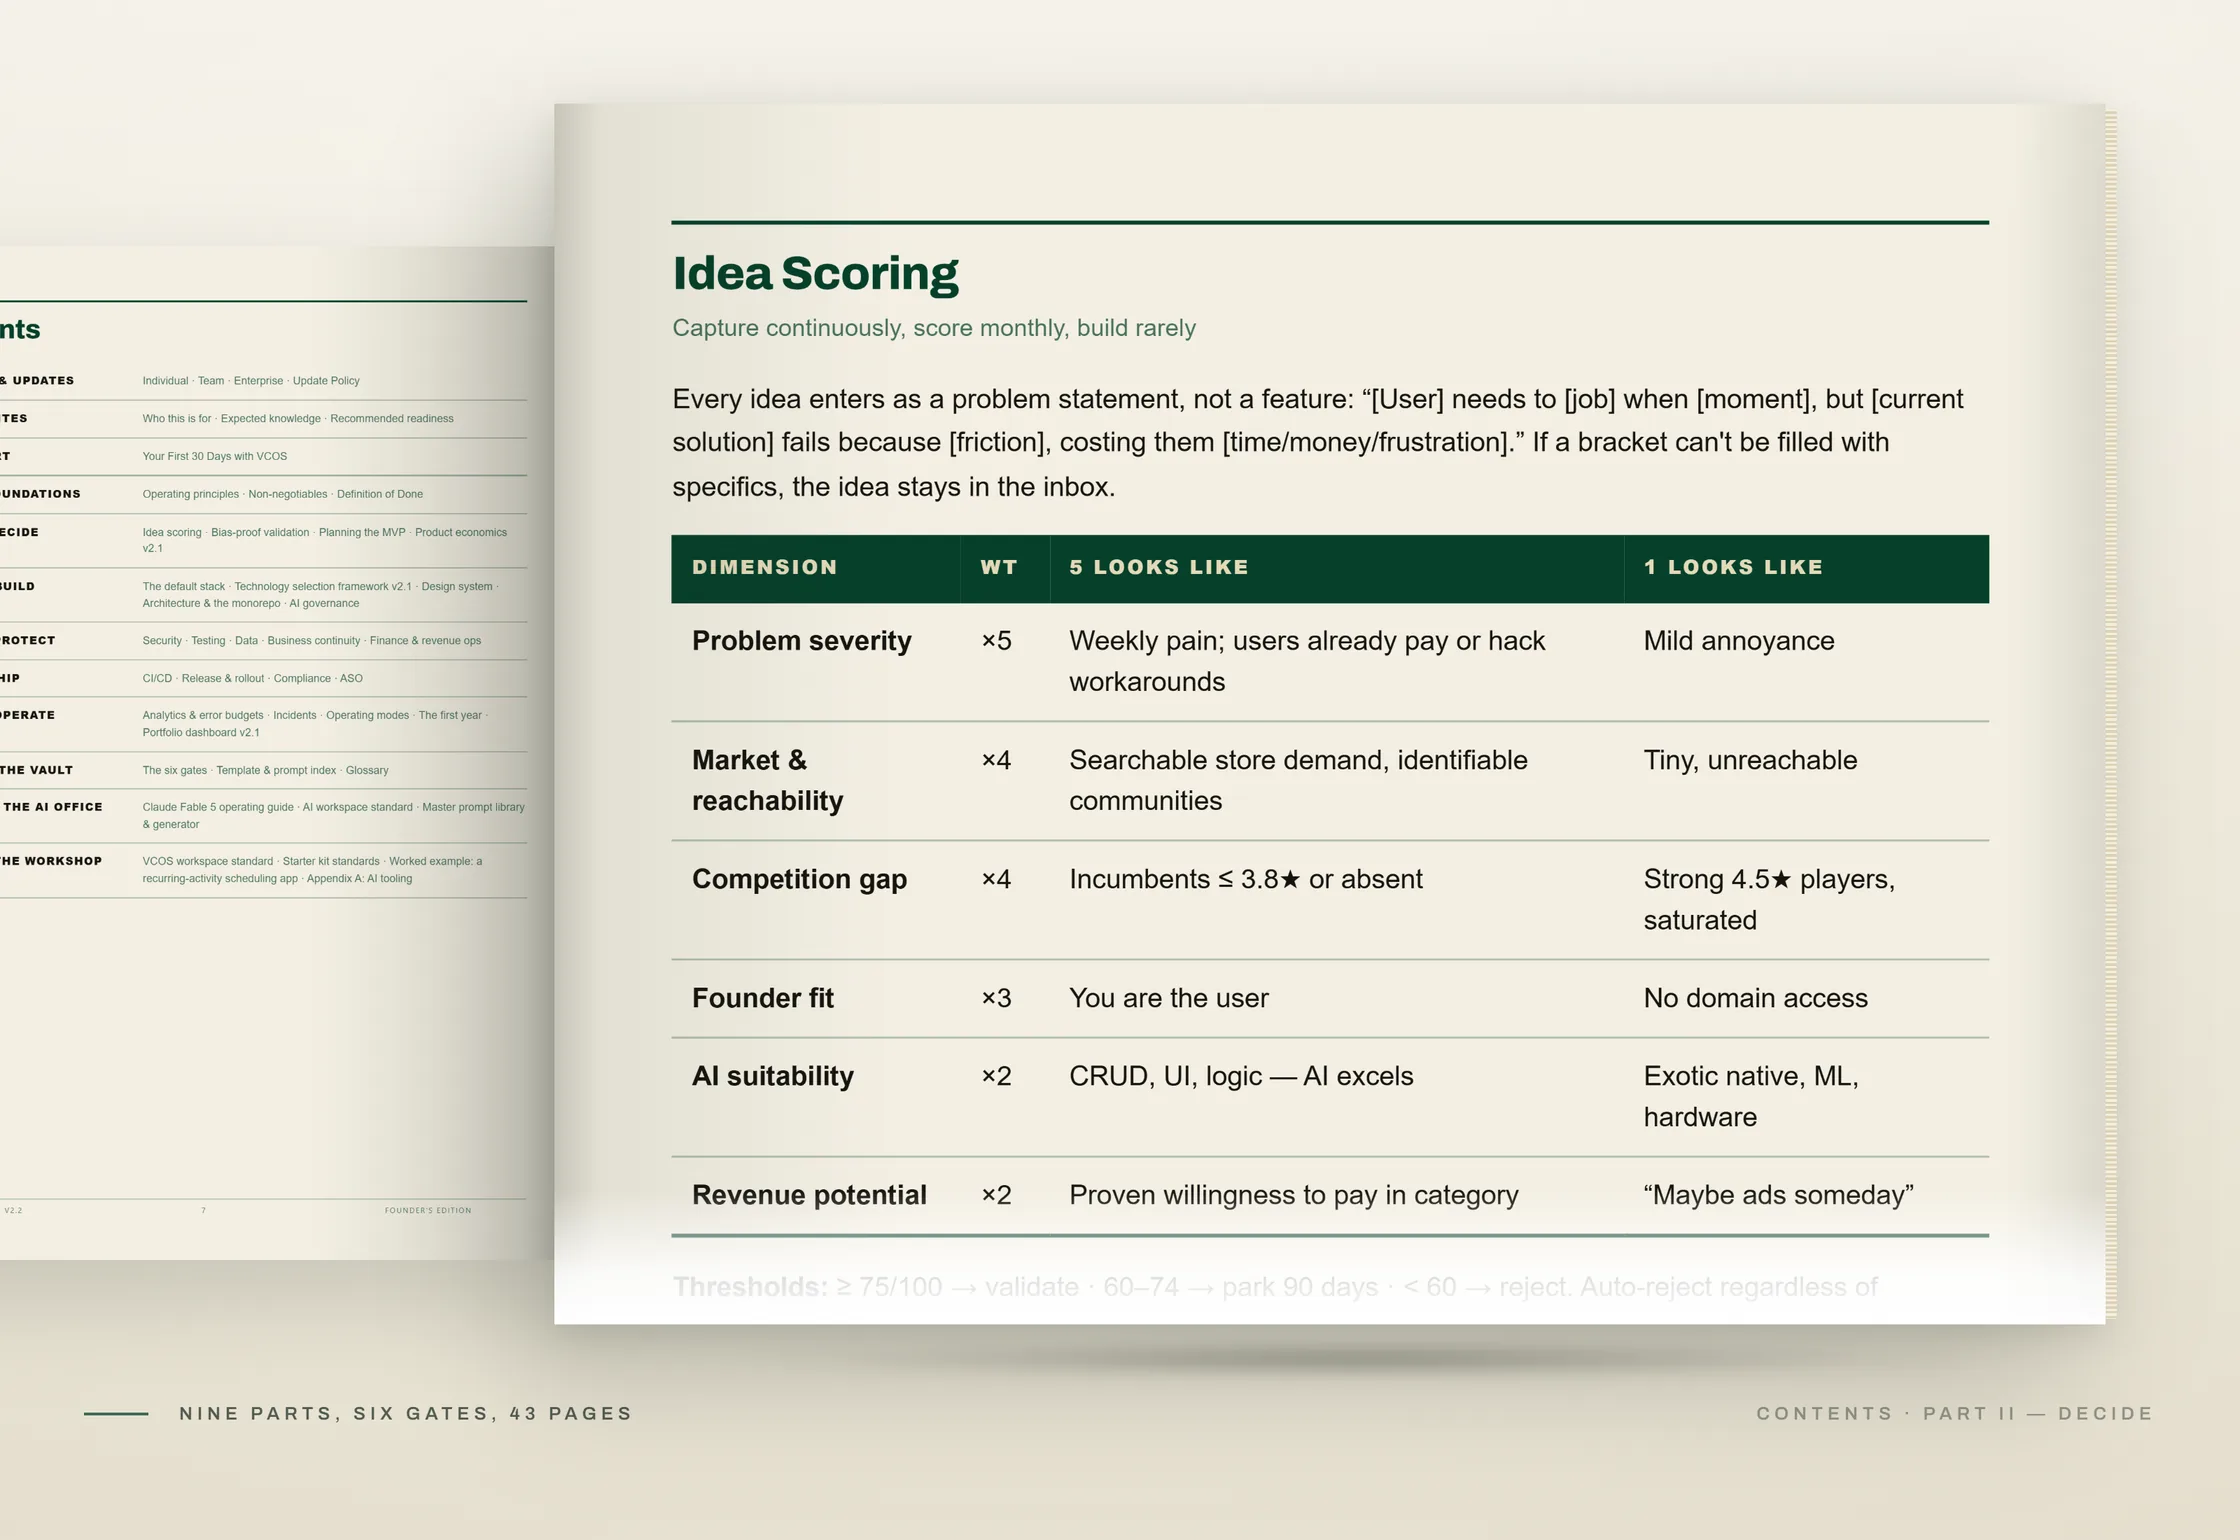Click "THE AI OFFICE" section label
This screenshot has height=1540, width=2240.
coord(52,807)
